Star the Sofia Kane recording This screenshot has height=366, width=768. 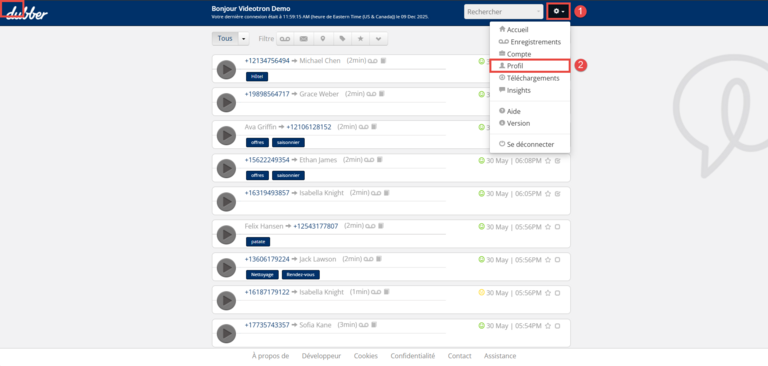point(548,326)
